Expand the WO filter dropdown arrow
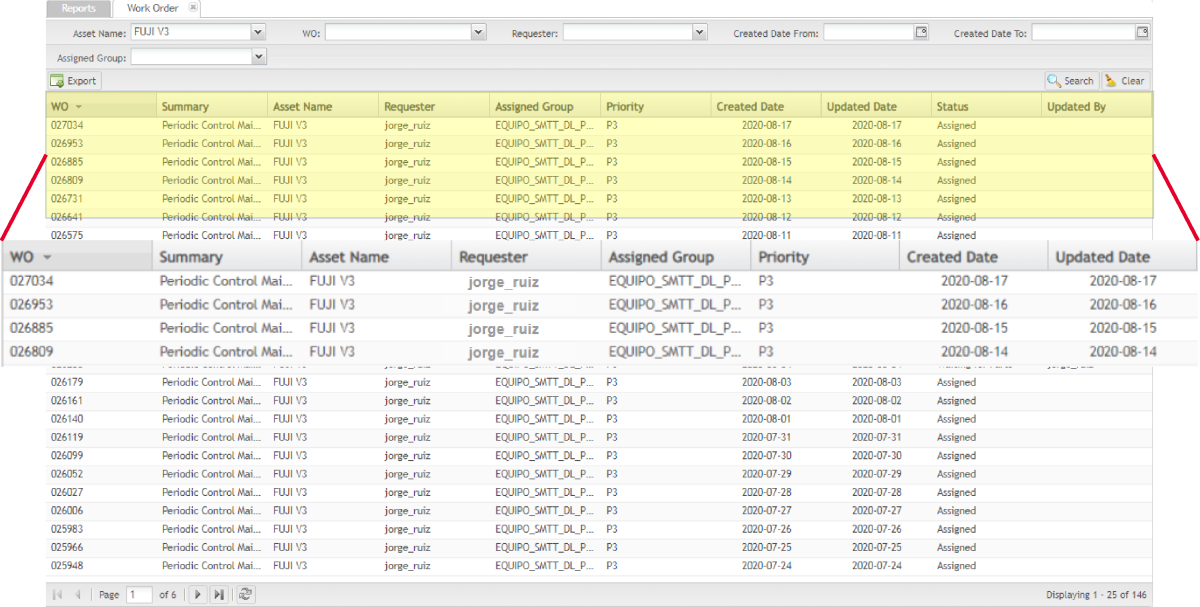The width and height of the screenshot is (1200, 607). click(x=478, y=33)
